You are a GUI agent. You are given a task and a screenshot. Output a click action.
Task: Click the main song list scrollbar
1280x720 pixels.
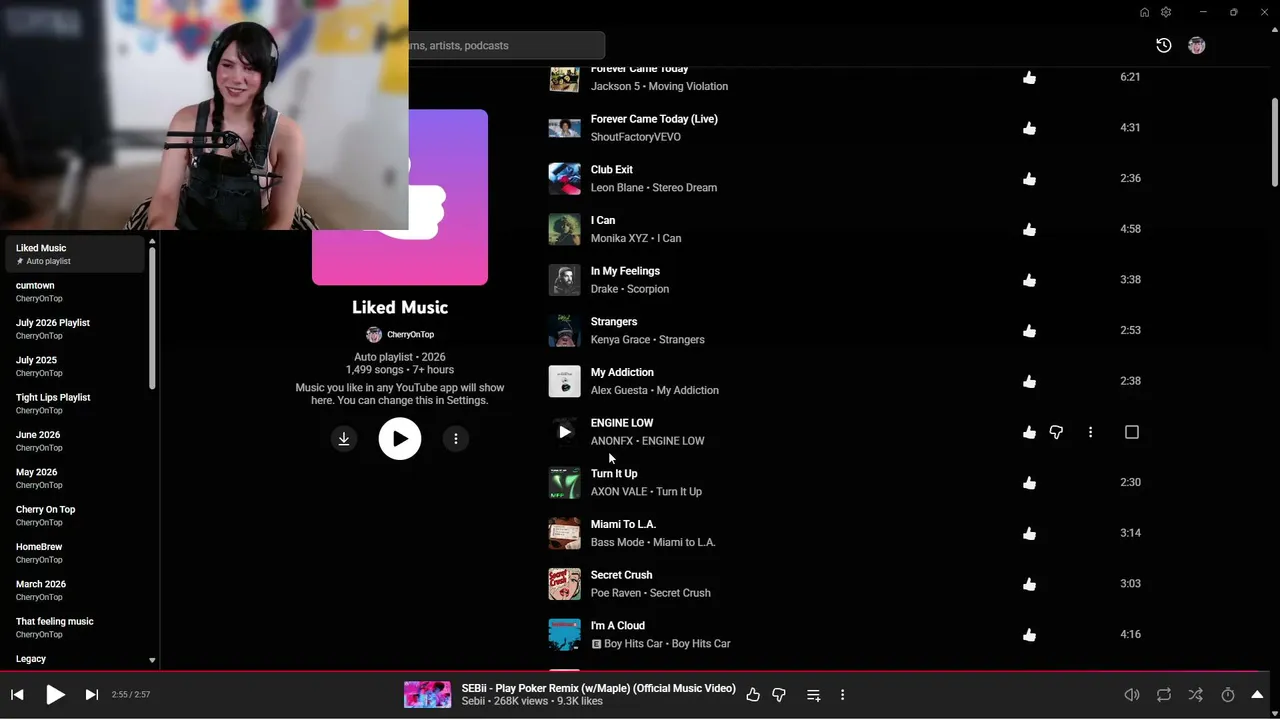[1275, 142]
